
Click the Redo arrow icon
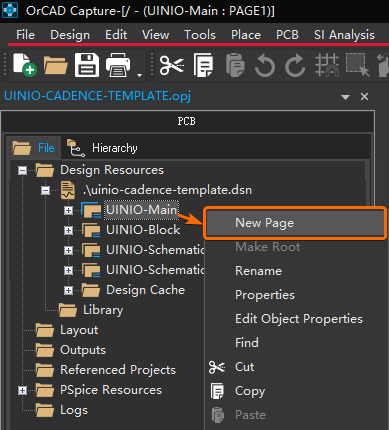pos(295,65)
